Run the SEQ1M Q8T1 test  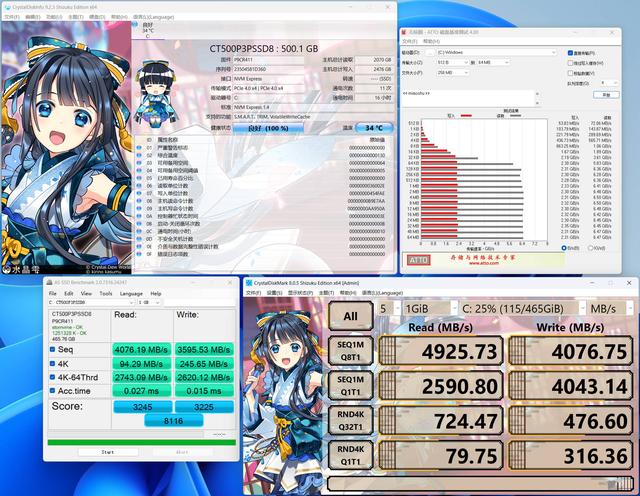point(351,351)
